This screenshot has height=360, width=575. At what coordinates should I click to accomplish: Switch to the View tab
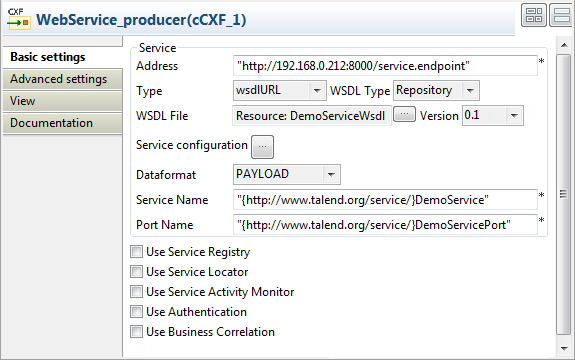tap(63, 101)
